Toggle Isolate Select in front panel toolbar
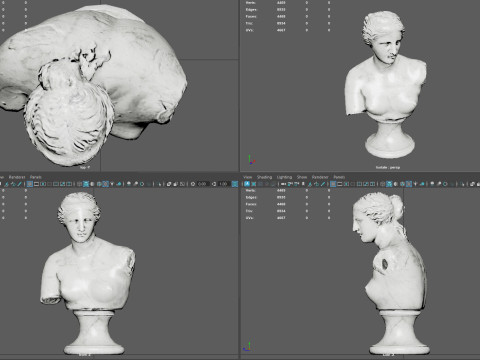The width and height of the screenshot is (480, 360). (159, 184)
